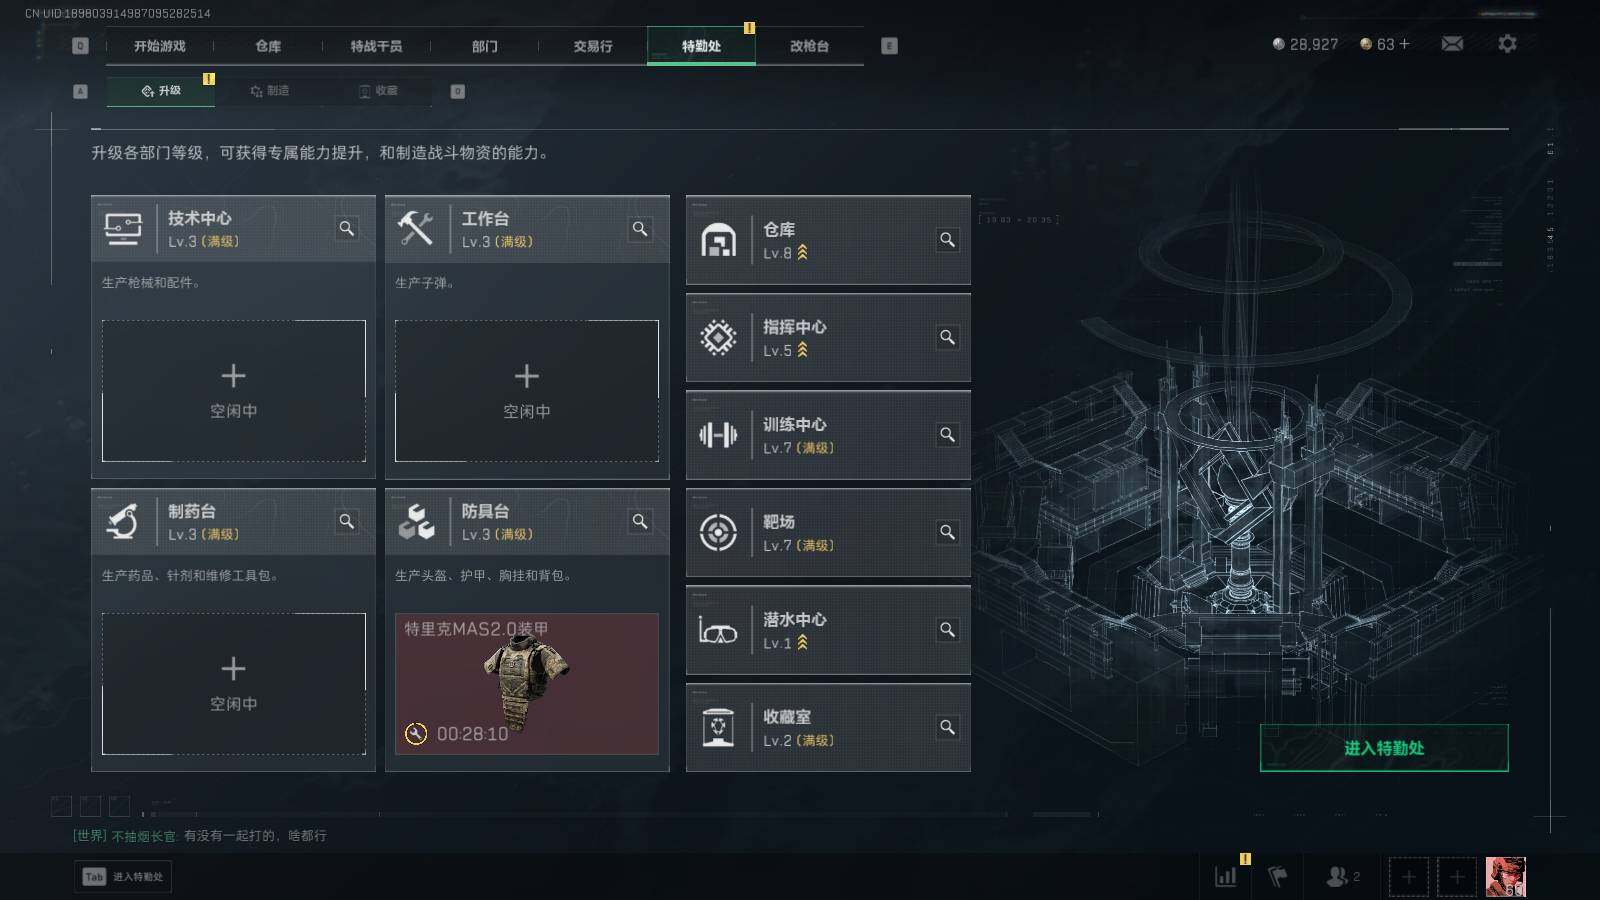Select the 制造 sub-tab
The image size is (1600, 900).
click(270, 91)
